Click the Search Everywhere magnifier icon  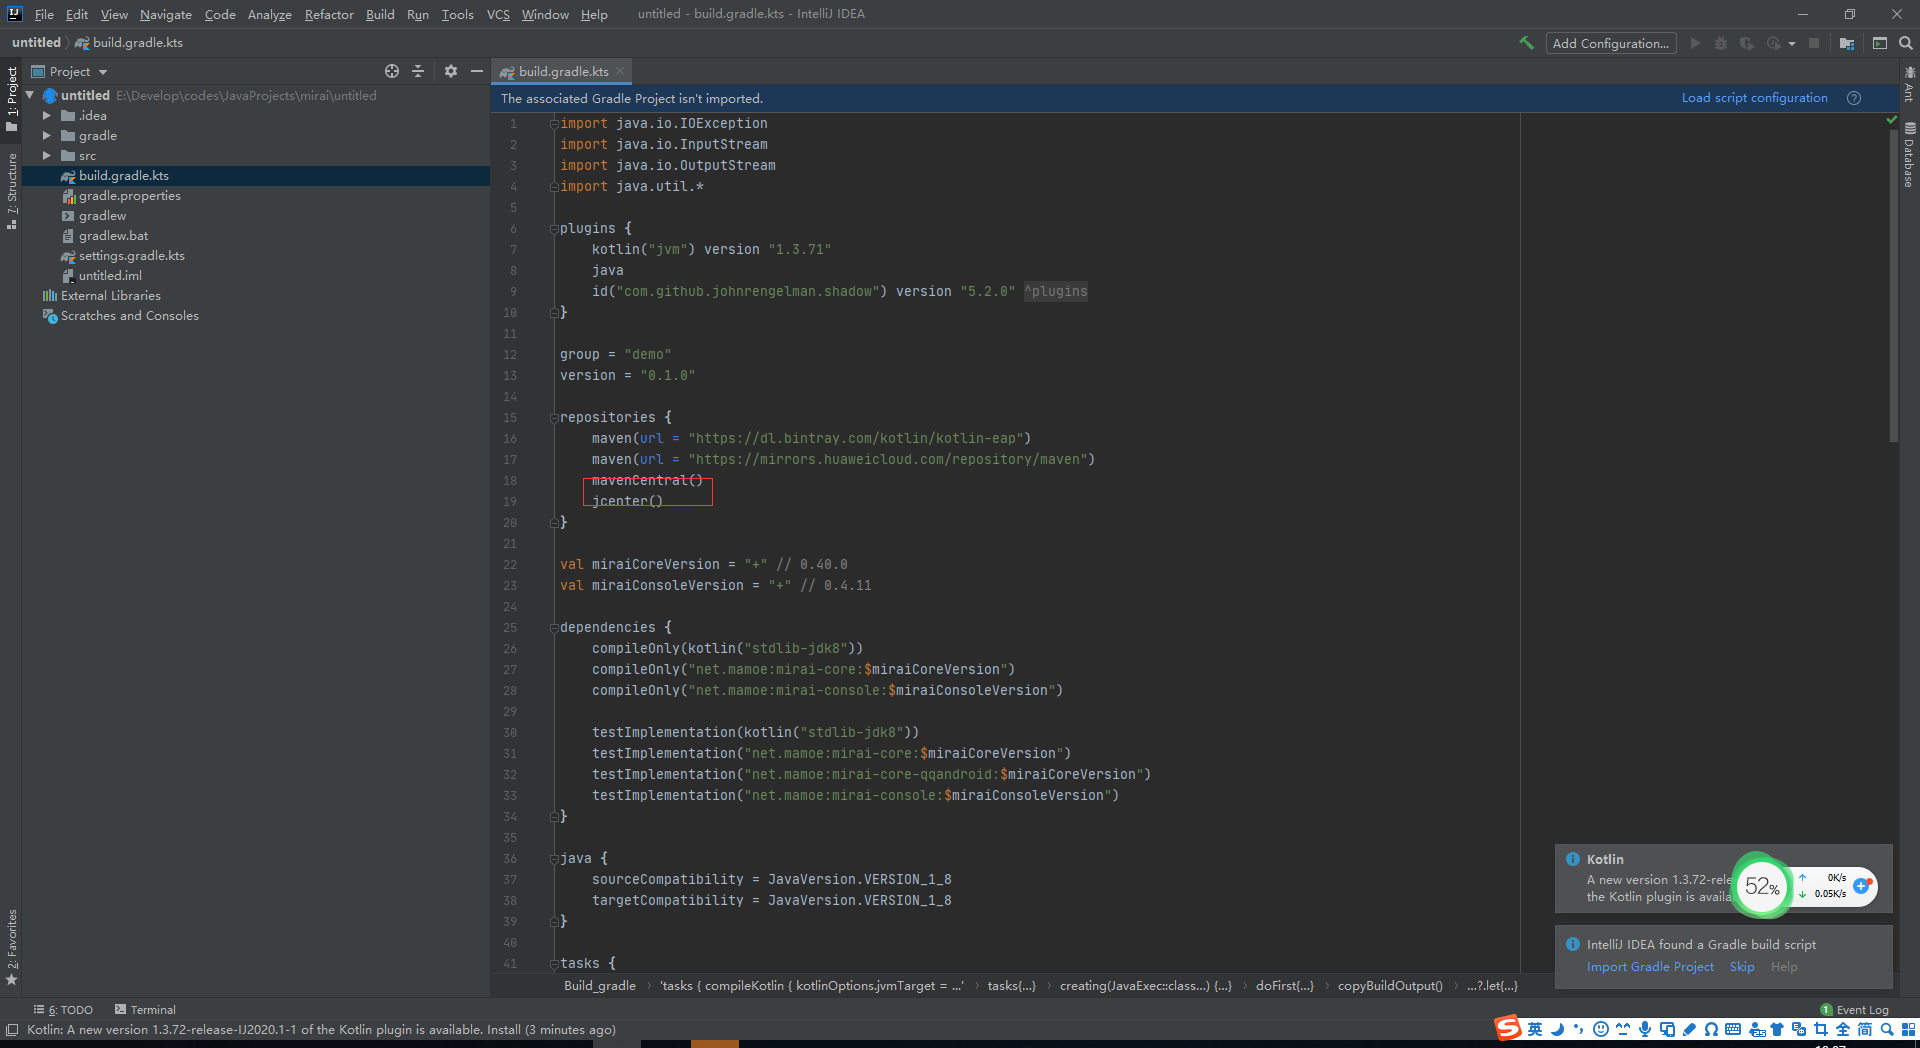(x=1906, y=43)
